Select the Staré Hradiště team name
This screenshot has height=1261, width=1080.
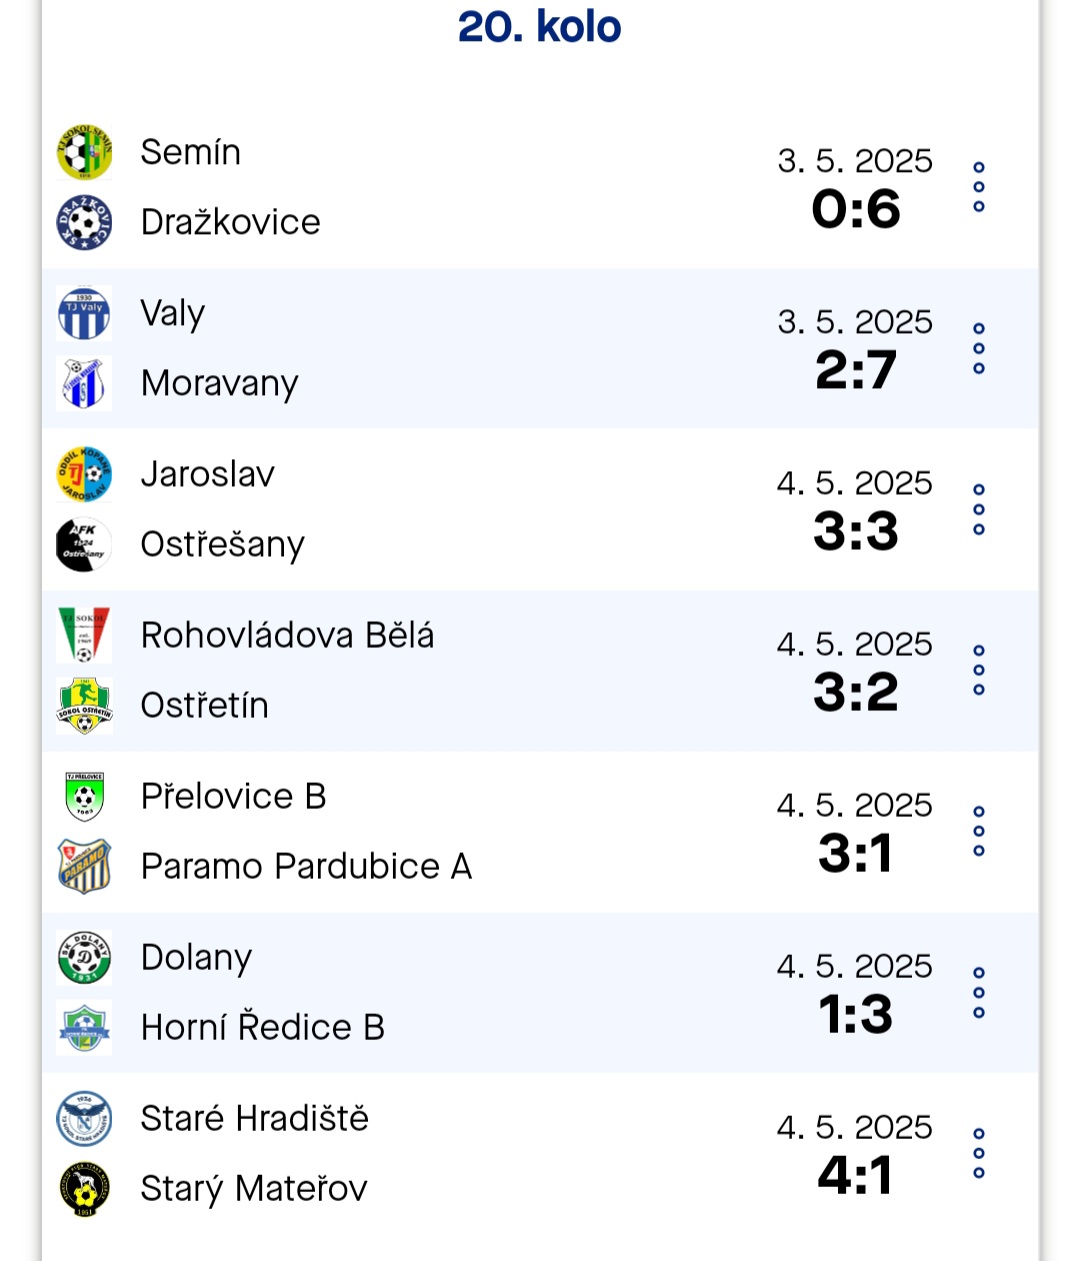pos(255,1119)
